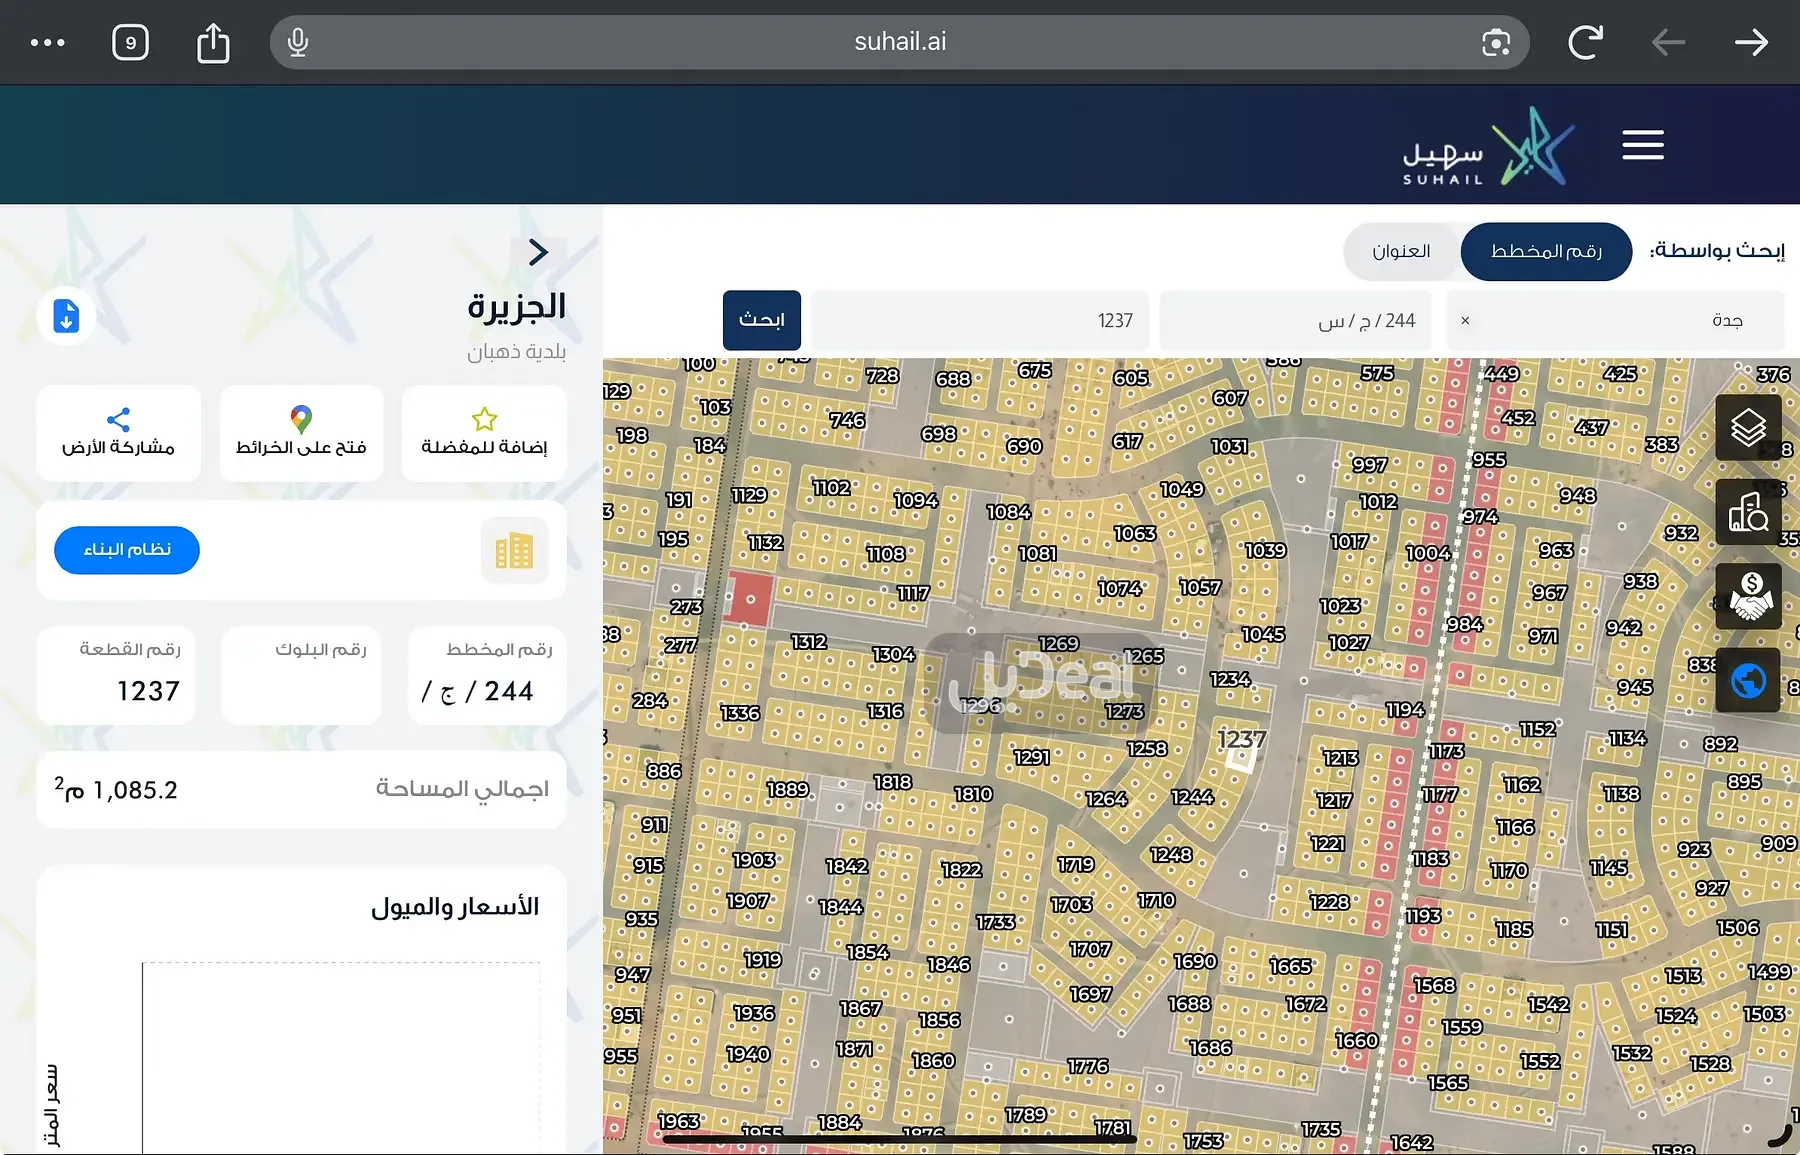This screenshot has width=1800, height=1155.
Task: Switch to globe satellite view
Action: 1748,681
